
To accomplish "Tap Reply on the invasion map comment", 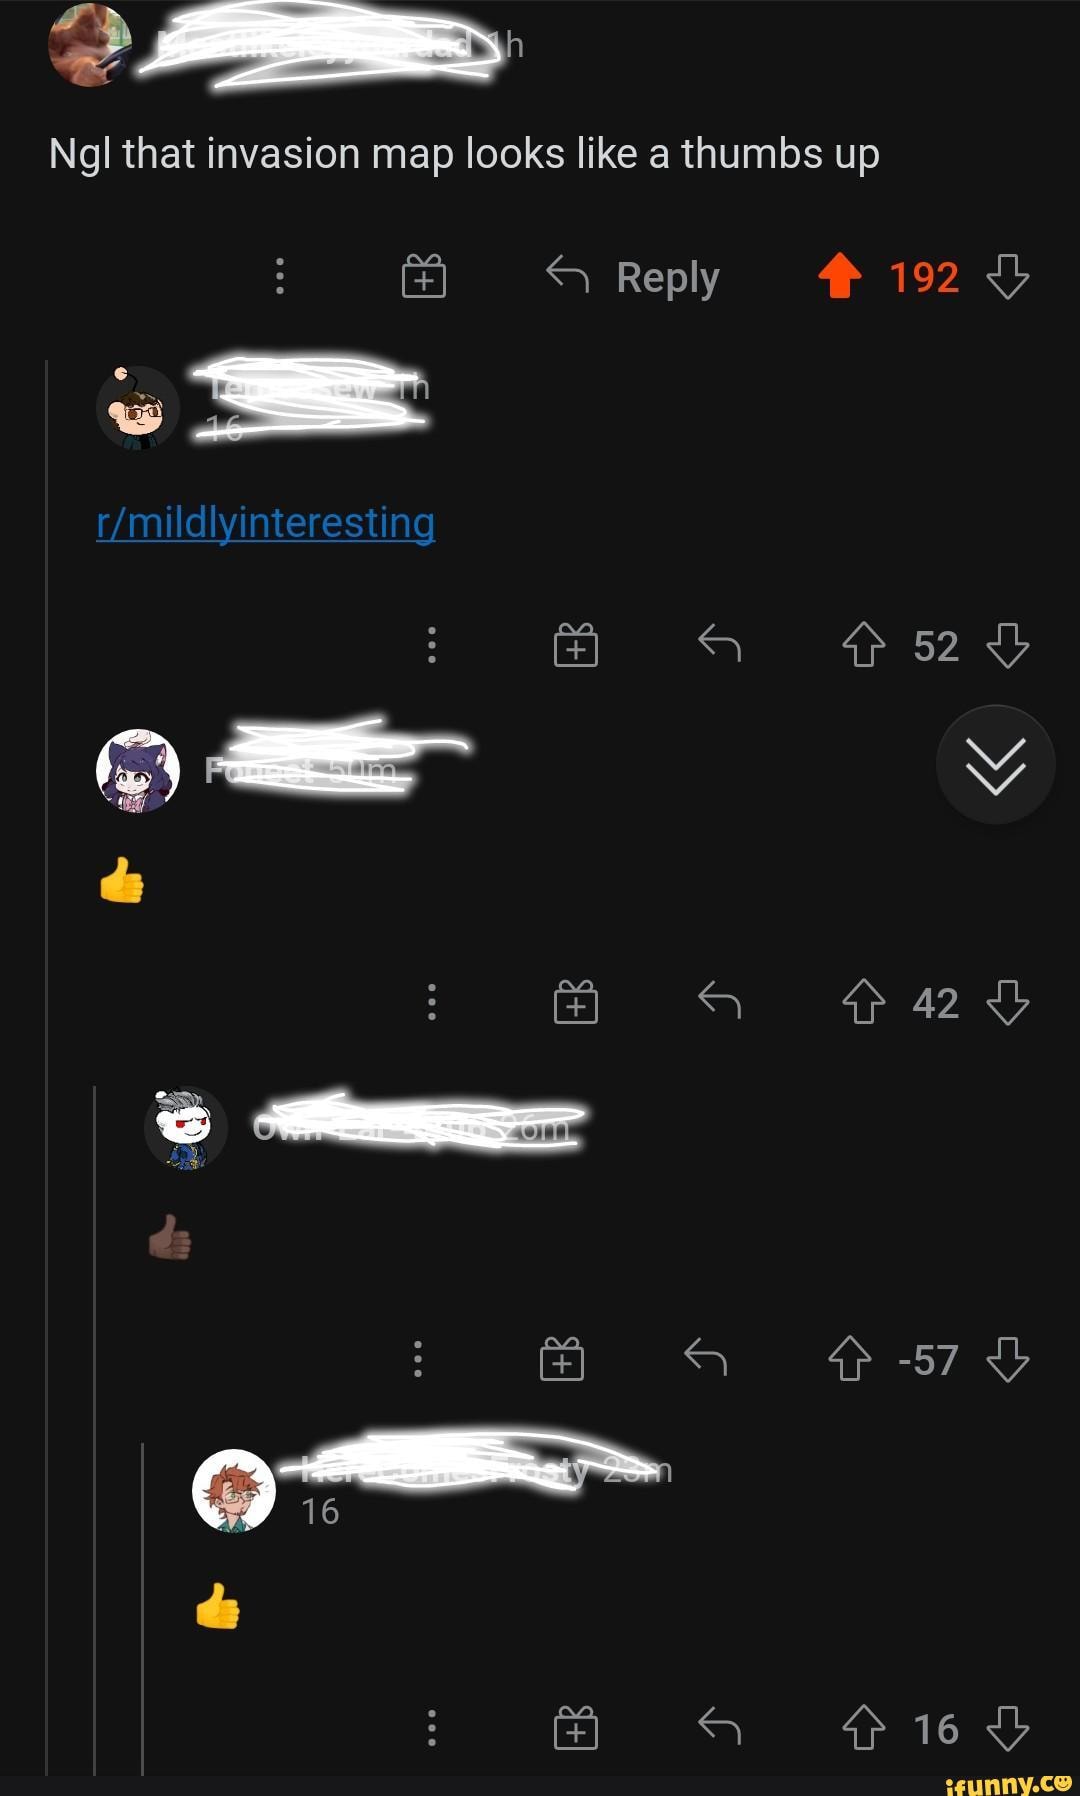I will [633, 277].
